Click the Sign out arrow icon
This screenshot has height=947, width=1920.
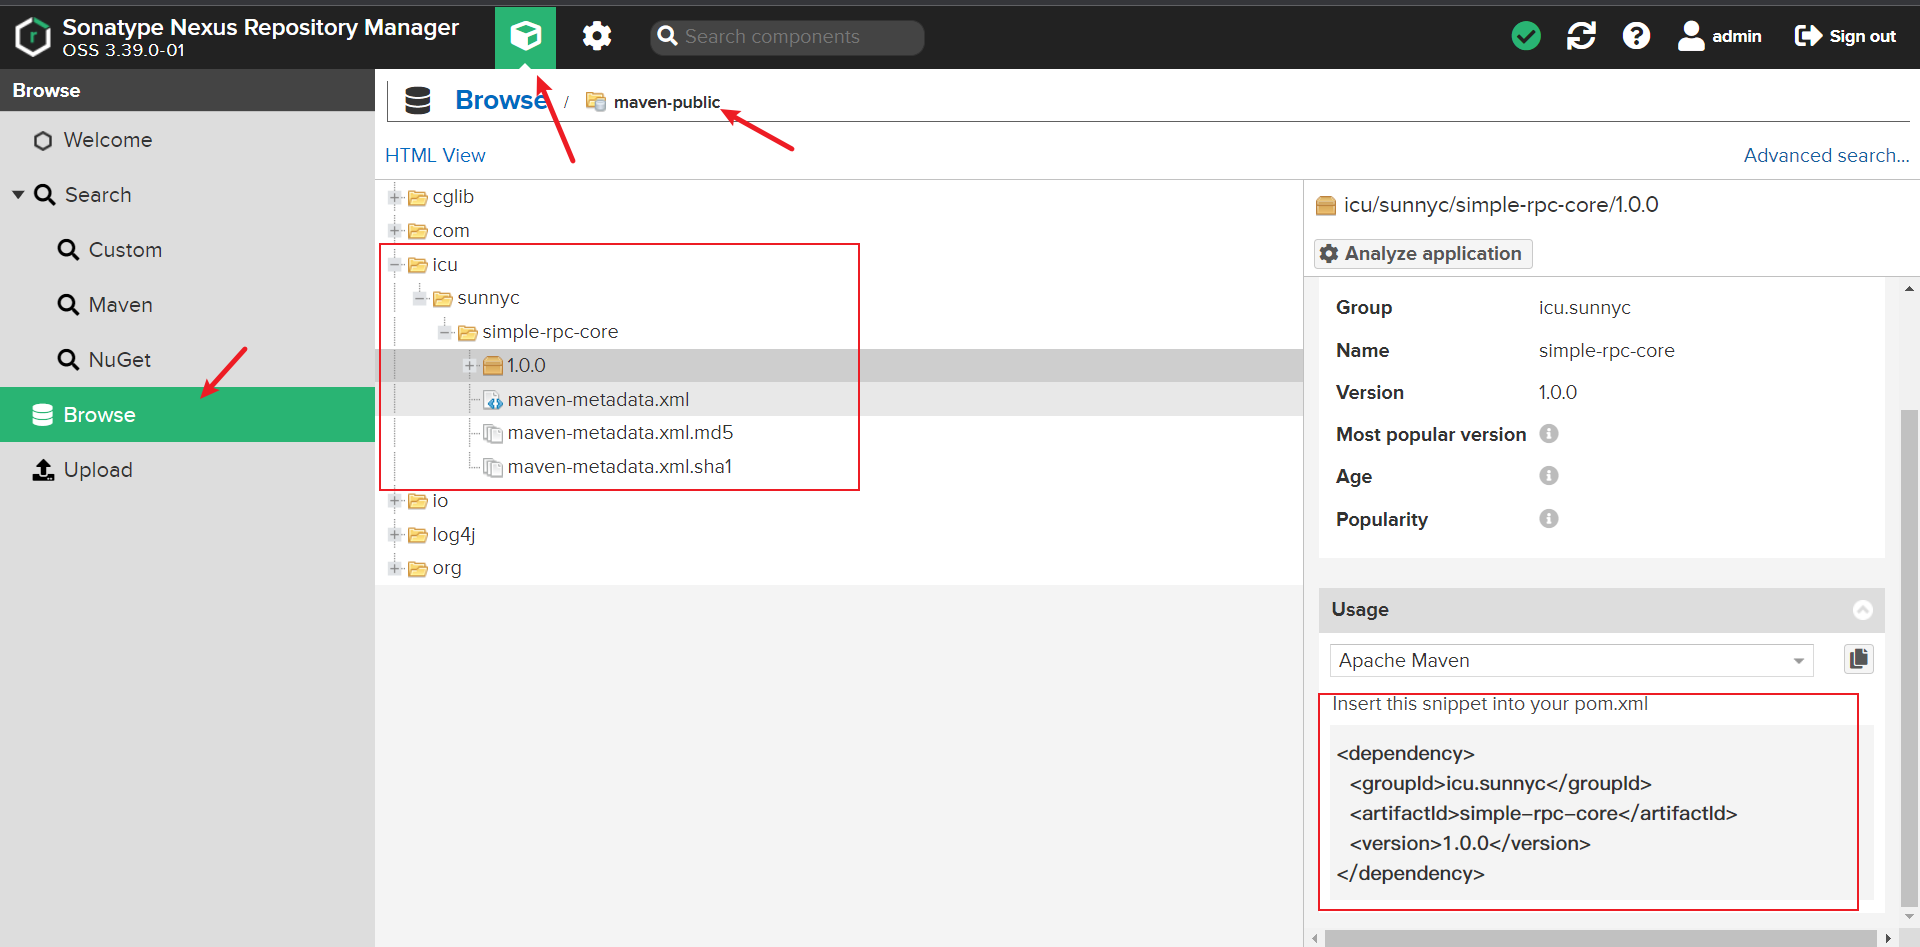[x=1808, y=36]
